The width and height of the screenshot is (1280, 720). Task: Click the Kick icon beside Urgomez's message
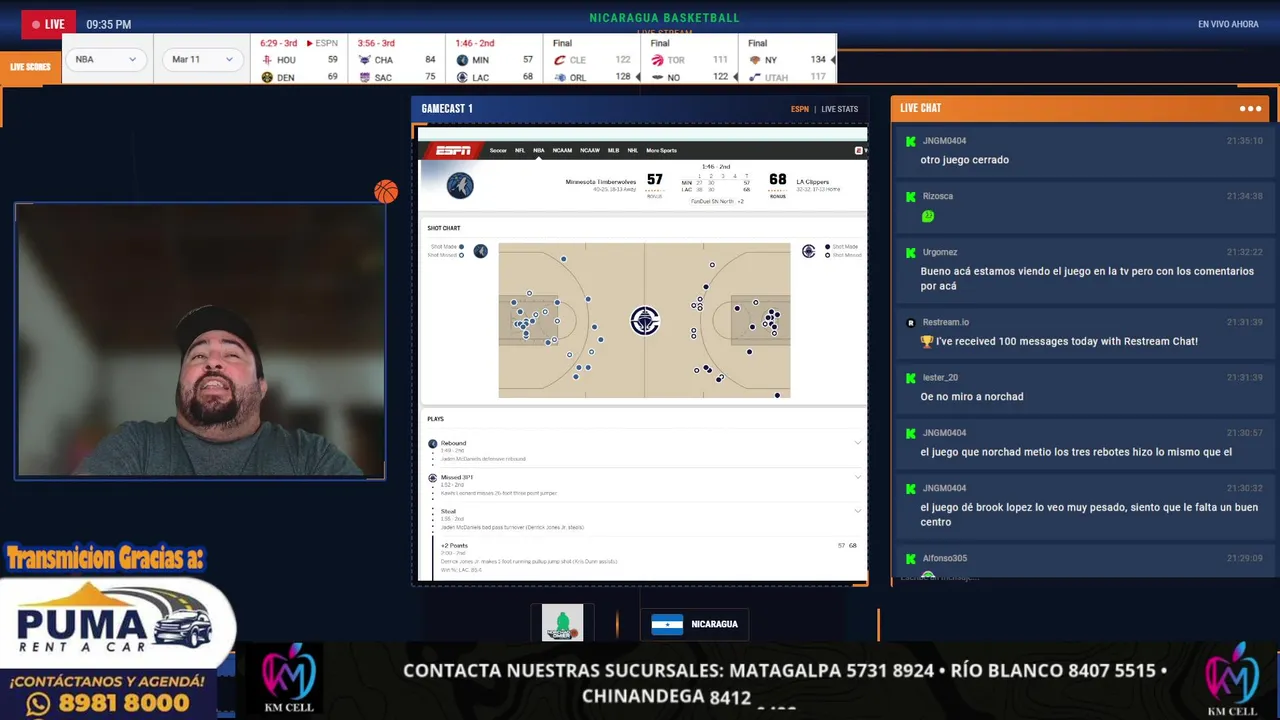[x=910, y=252]
